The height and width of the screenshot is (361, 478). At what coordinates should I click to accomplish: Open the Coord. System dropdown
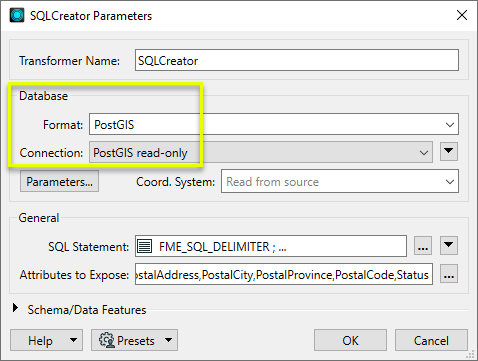pyautogui.click(x=340, y=181)
